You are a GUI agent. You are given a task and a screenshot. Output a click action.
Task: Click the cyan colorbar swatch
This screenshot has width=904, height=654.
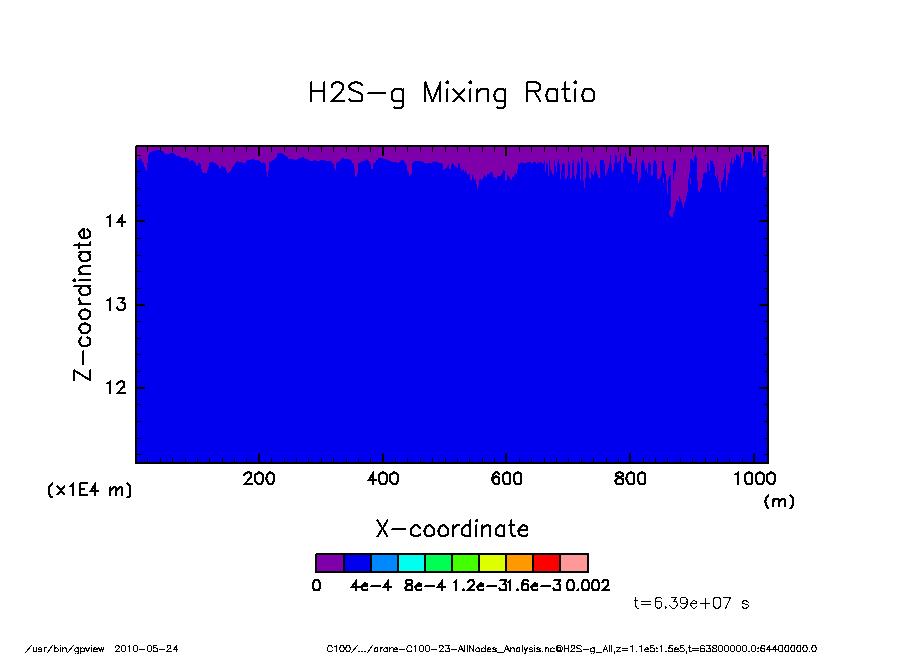(412, 563)
